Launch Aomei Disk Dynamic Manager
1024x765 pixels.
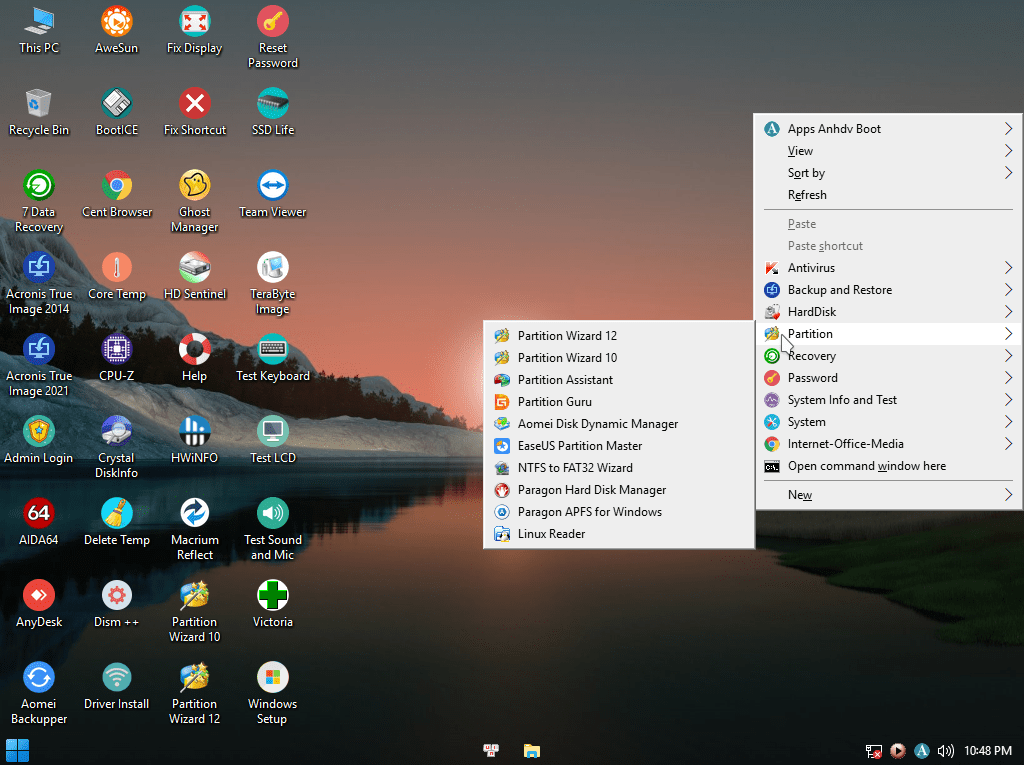(619, 424)
